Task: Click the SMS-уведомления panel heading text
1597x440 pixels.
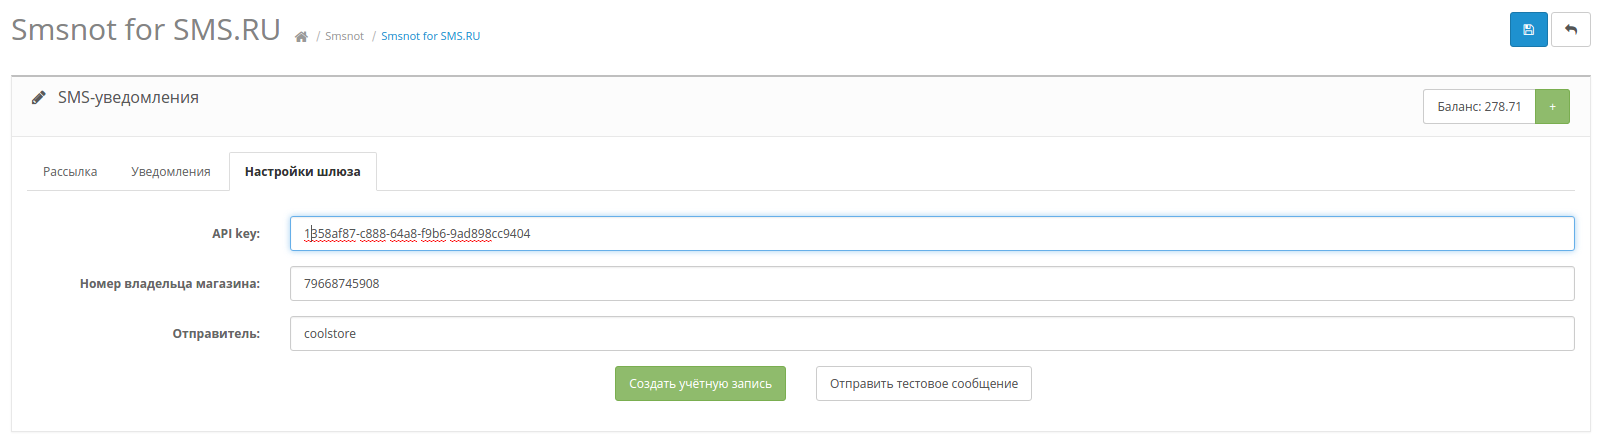Action: [x=128, y=97]
